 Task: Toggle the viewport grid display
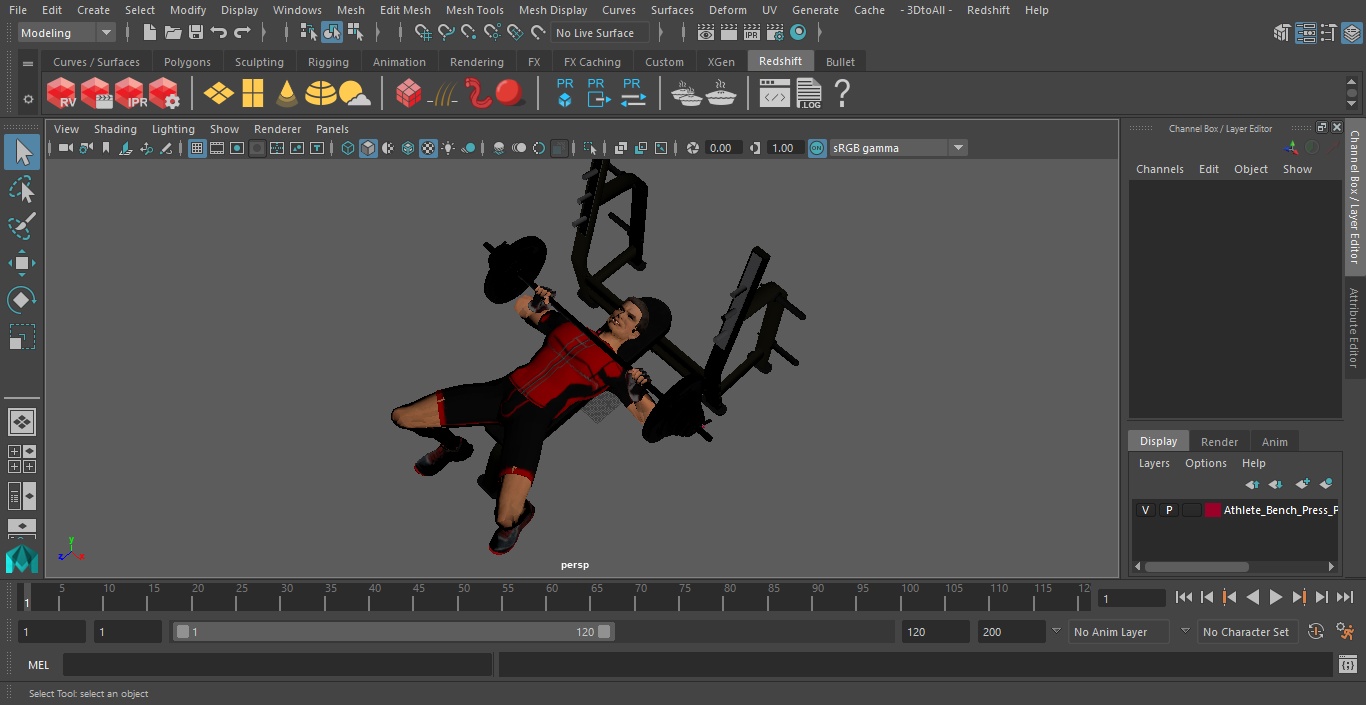(x=197, y=148)
